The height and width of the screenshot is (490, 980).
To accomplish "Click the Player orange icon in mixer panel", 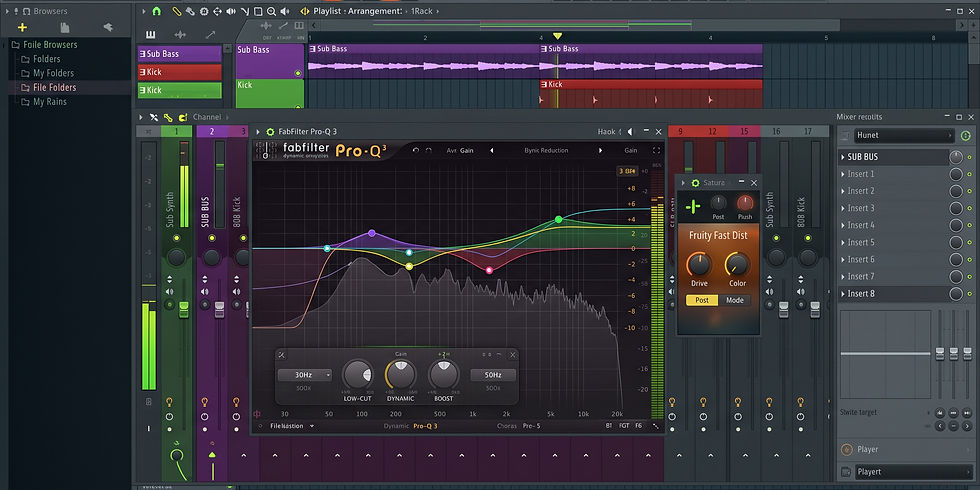I will point(847,449).
